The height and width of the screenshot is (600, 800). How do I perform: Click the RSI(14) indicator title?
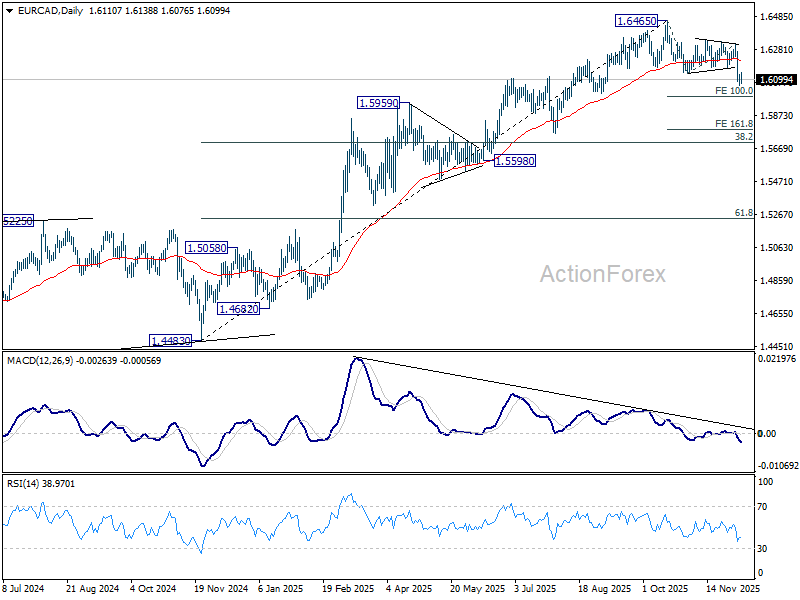(23, 484)
